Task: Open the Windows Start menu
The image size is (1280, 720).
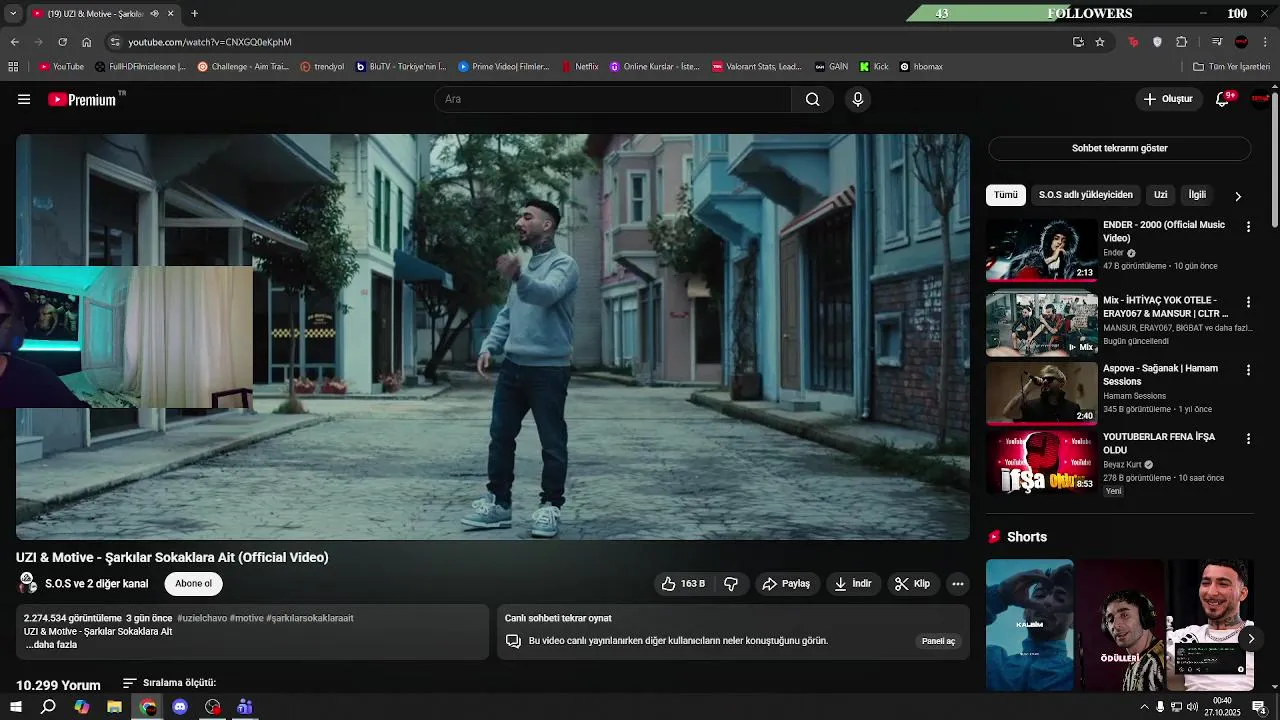Action: tap(16, 707)
